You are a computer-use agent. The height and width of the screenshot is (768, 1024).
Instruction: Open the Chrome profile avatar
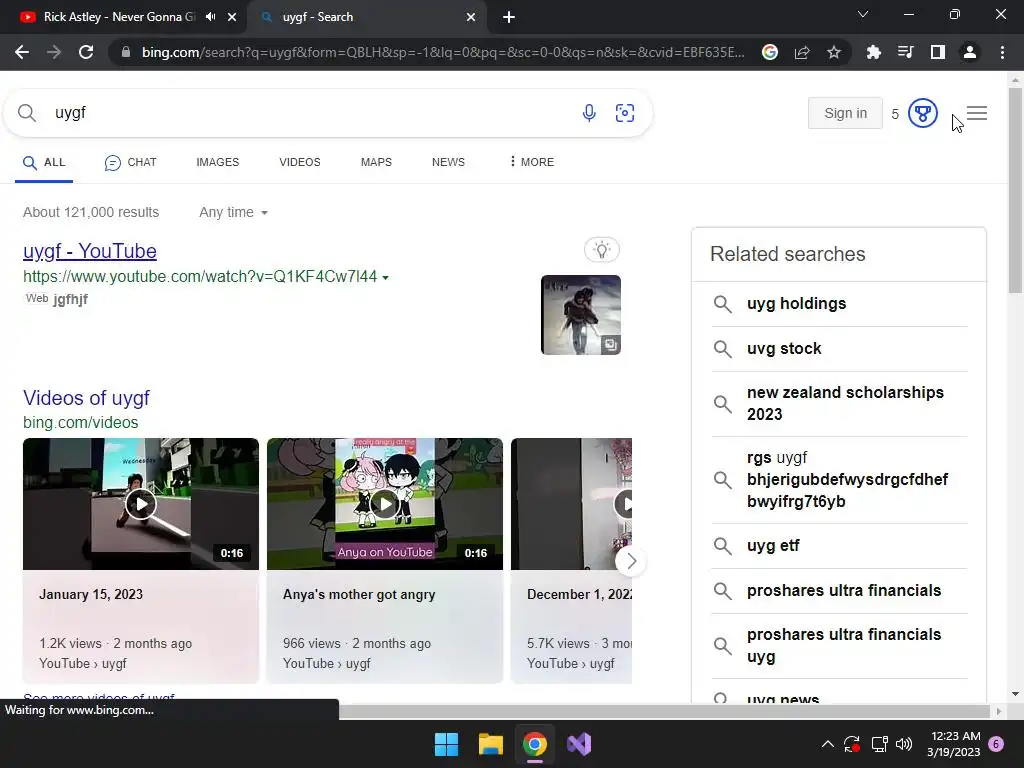(x=970, y=52)
